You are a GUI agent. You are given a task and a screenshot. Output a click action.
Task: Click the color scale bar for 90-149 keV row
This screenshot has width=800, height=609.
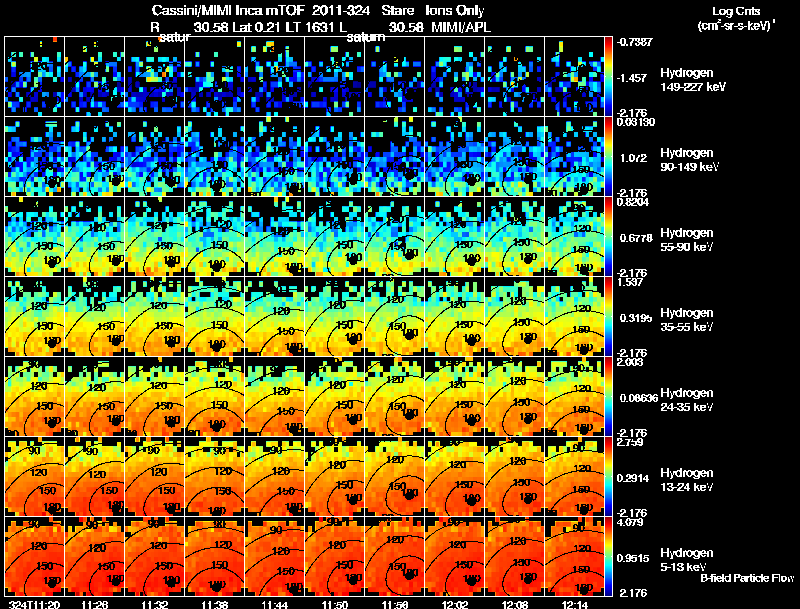coord(608,157)
